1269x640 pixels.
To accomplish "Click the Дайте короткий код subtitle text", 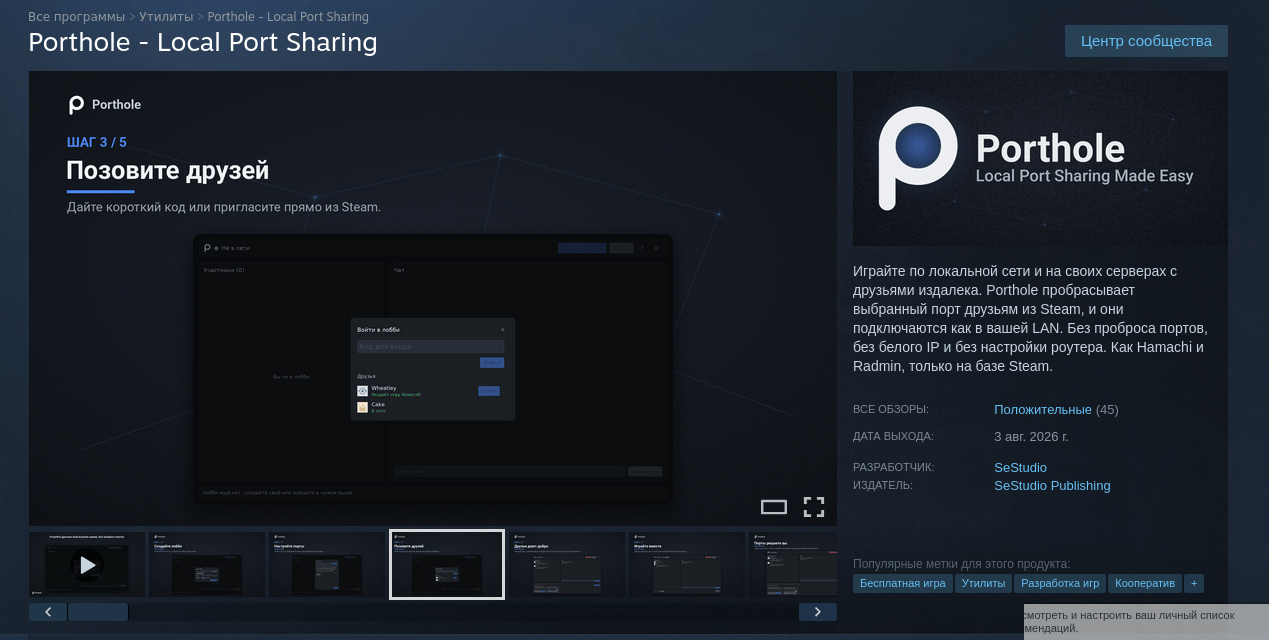I will [x=224, y=207].
